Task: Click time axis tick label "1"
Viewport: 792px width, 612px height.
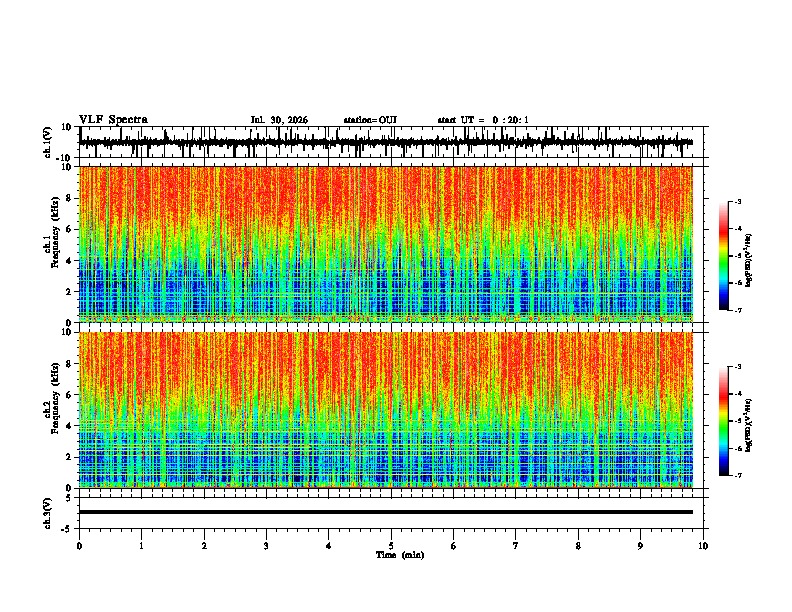Action: click(141, 546)
